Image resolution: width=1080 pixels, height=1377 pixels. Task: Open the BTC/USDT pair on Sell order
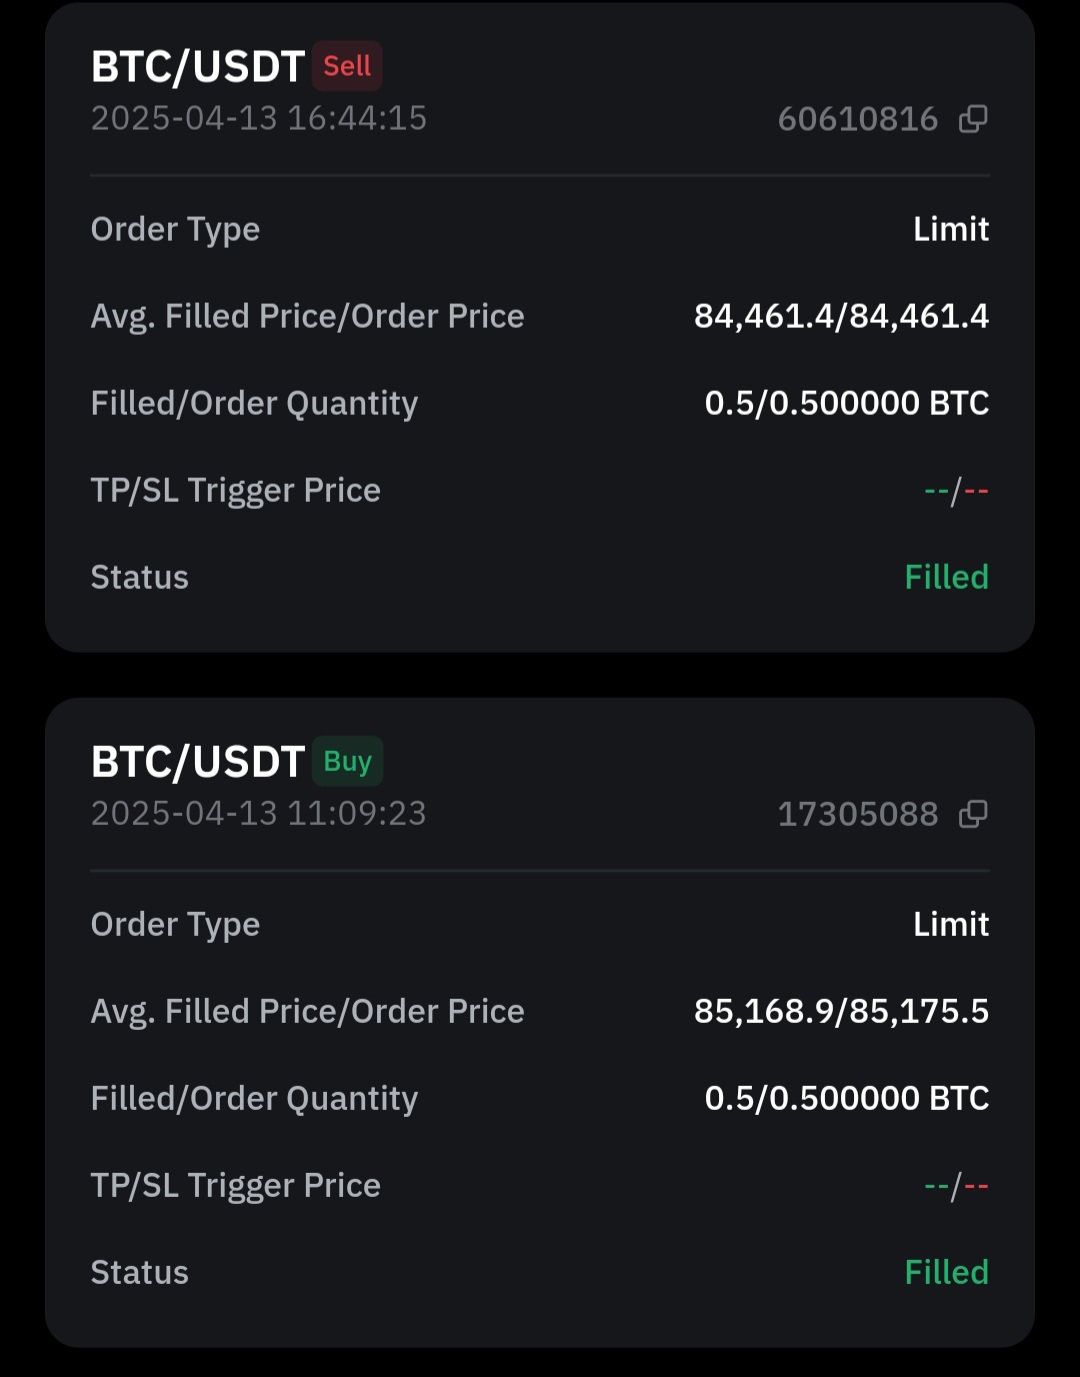coord(197,67)
